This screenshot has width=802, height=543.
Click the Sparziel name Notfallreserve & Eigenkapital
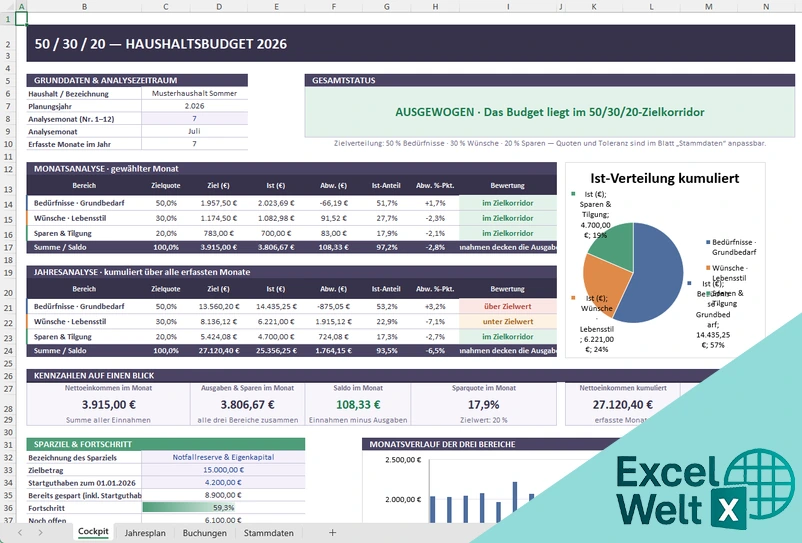click(x=223, y=457)
